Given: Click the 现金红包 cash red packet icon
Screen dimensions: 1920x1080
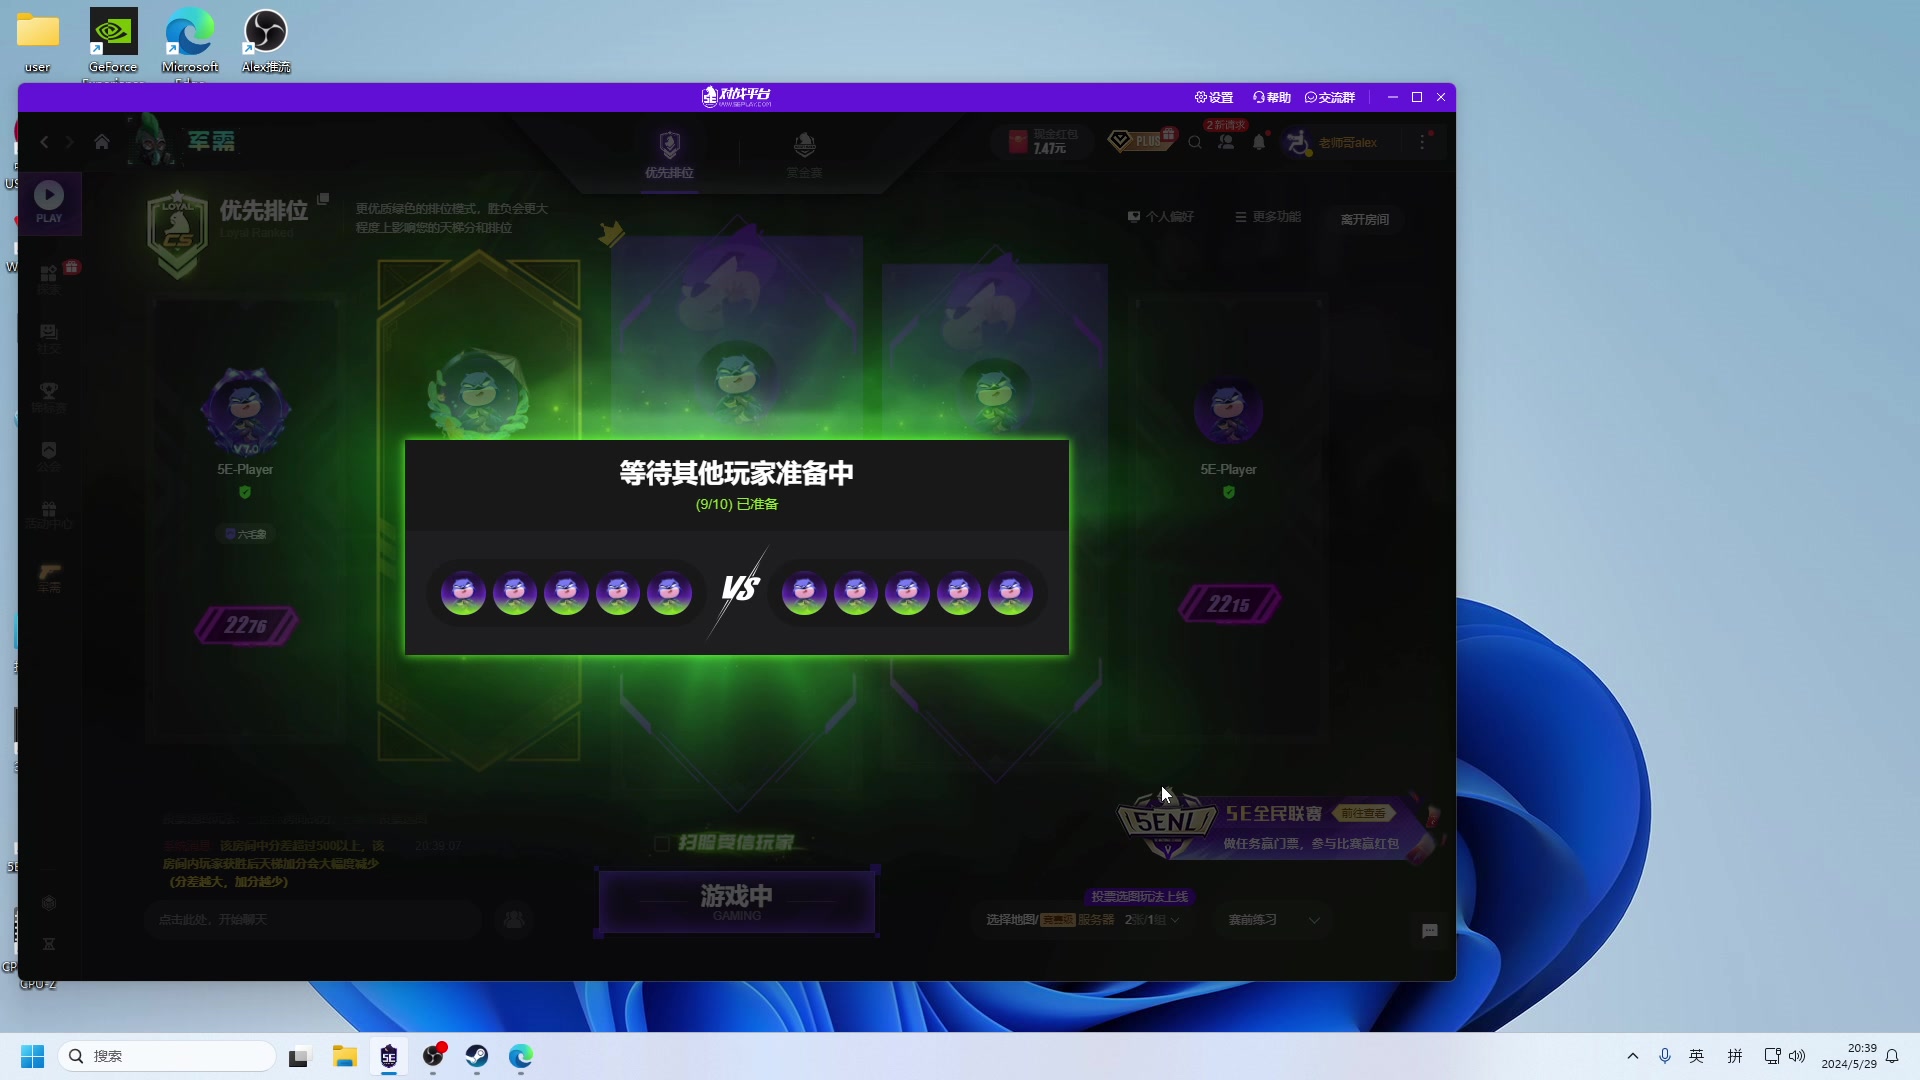Looking at the screenshot, I should click(1040, 141).
